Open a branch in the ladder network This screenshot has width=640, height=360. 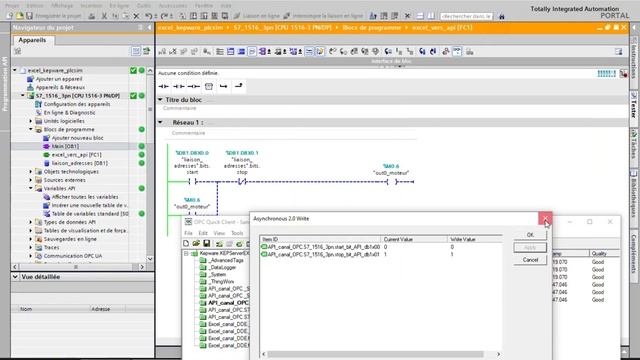point(224,86)
